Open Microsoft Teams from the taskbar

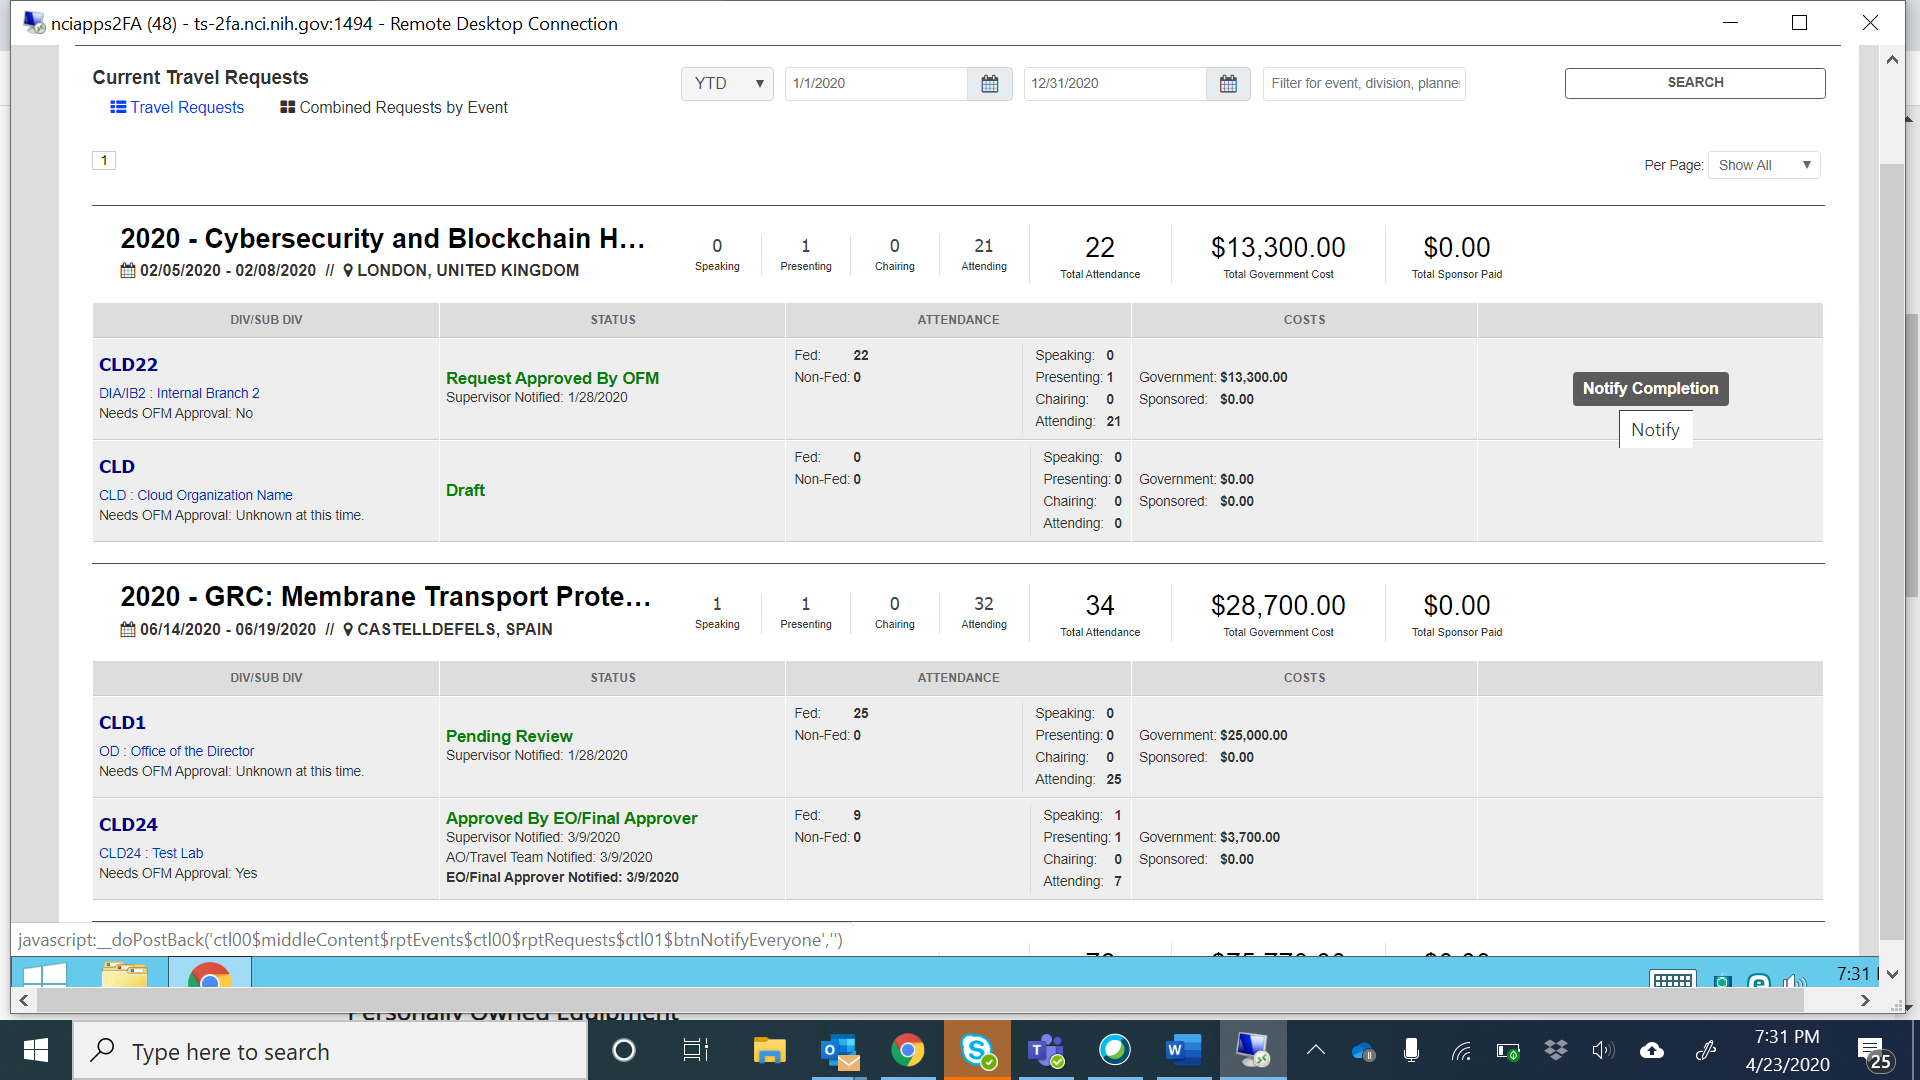coord(1045,1050)
